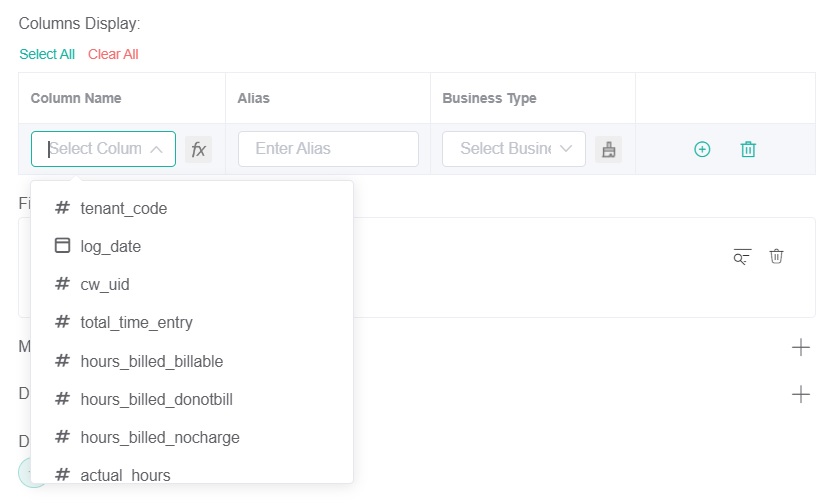Viewport: 835px width, 503px height.
Task: Pick cw_uid in the dropdown list
Action: 105,284
